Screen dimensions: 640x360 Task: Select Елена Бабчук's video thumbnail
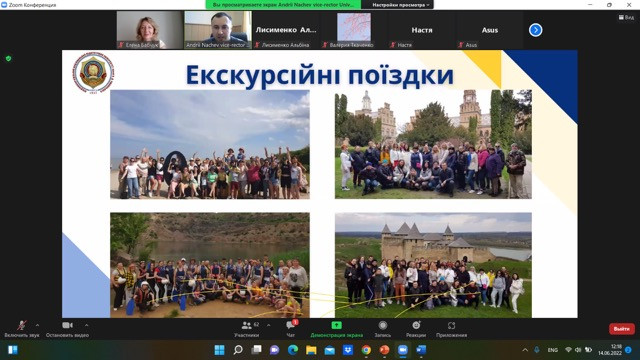coord(150,30)
